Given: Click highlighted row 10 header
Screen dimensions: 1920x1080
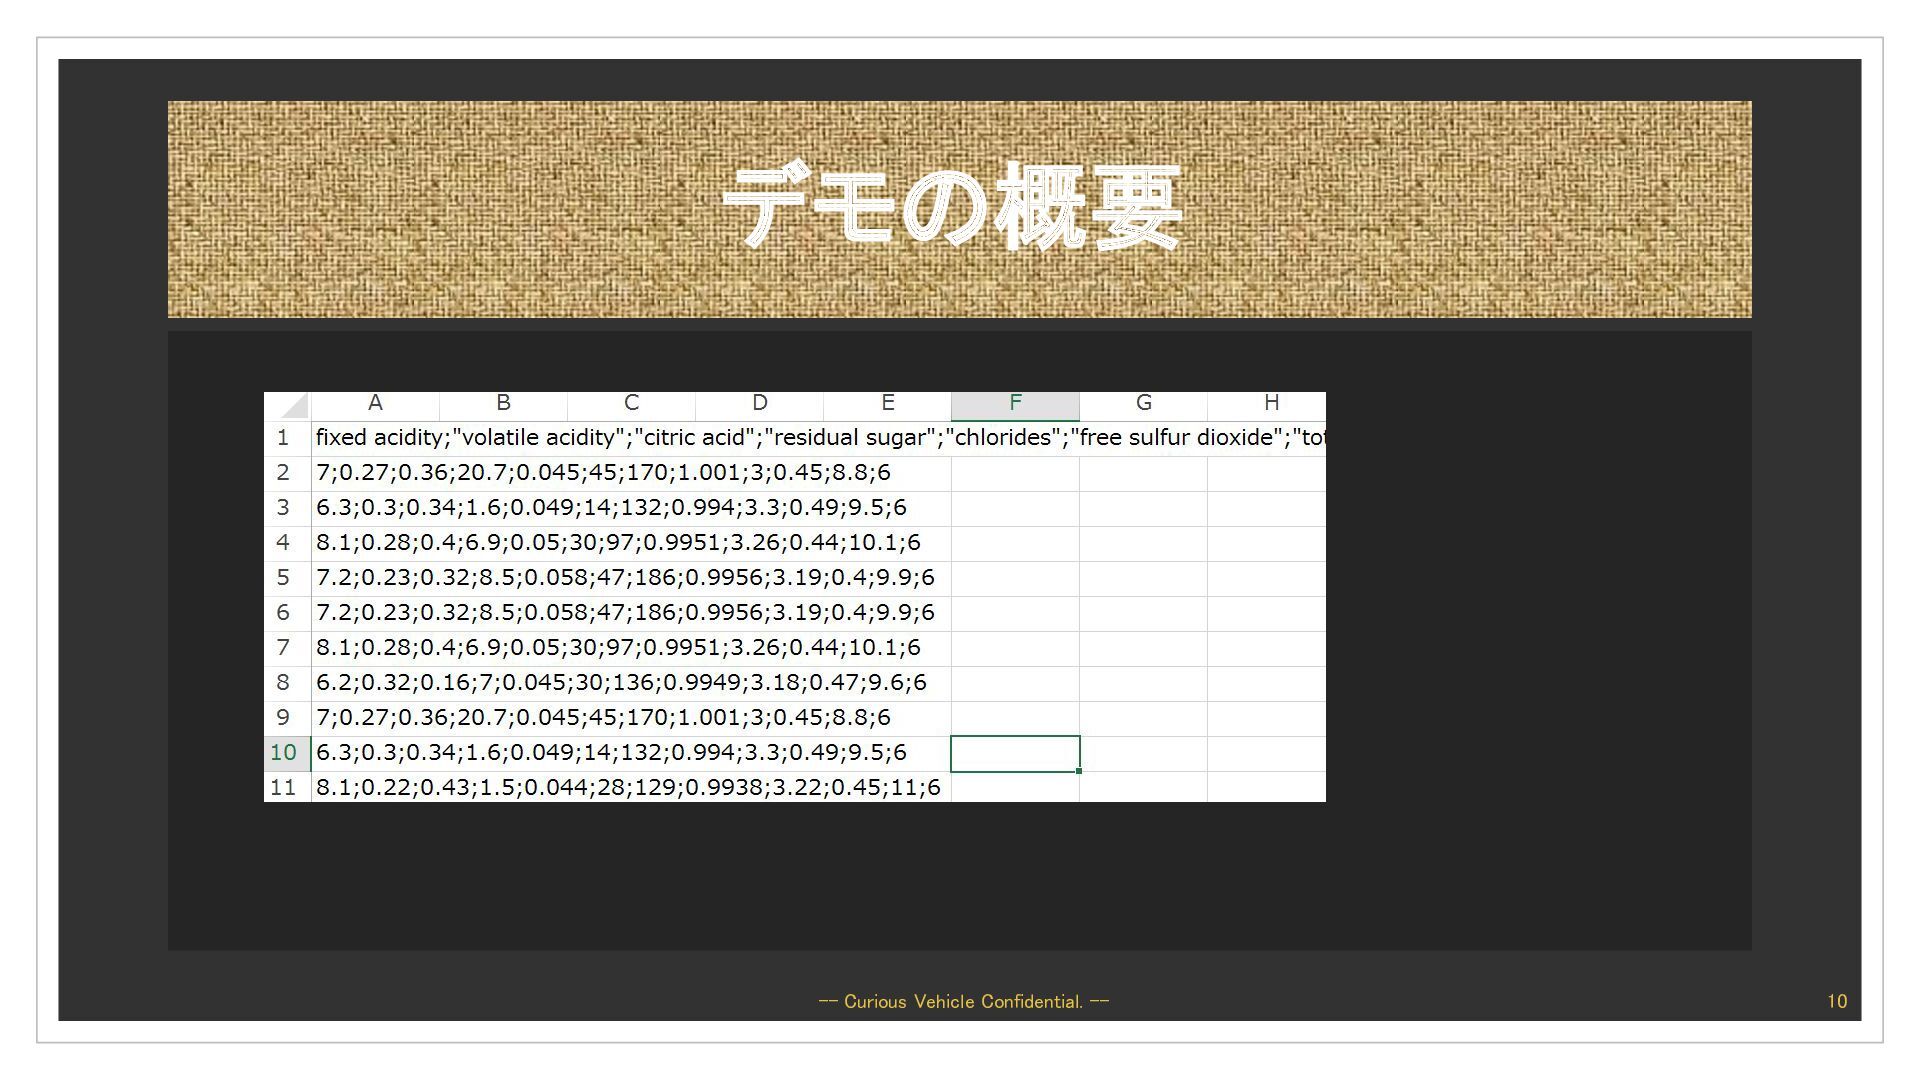Looking at the screenshot, I should coord(284,753).
